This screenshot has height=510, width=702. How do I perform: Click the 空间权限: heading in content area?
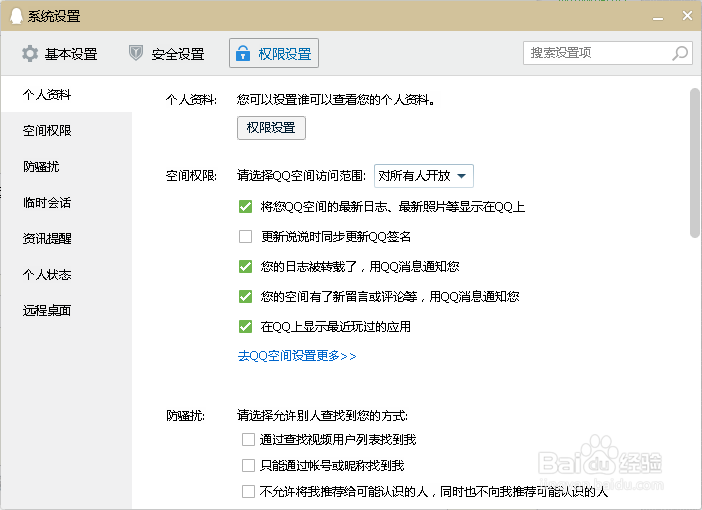[x=191, y=176]
